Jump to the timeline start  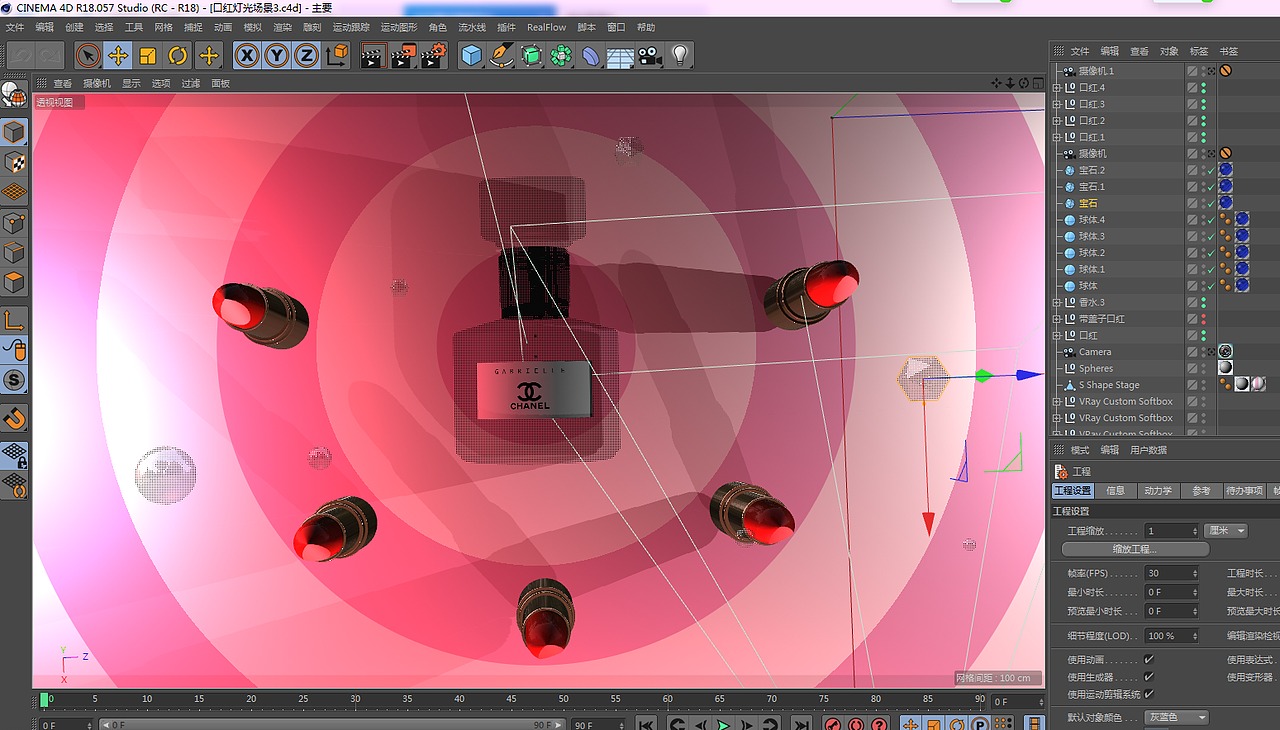pyautogui.click(x=647, y=724)
